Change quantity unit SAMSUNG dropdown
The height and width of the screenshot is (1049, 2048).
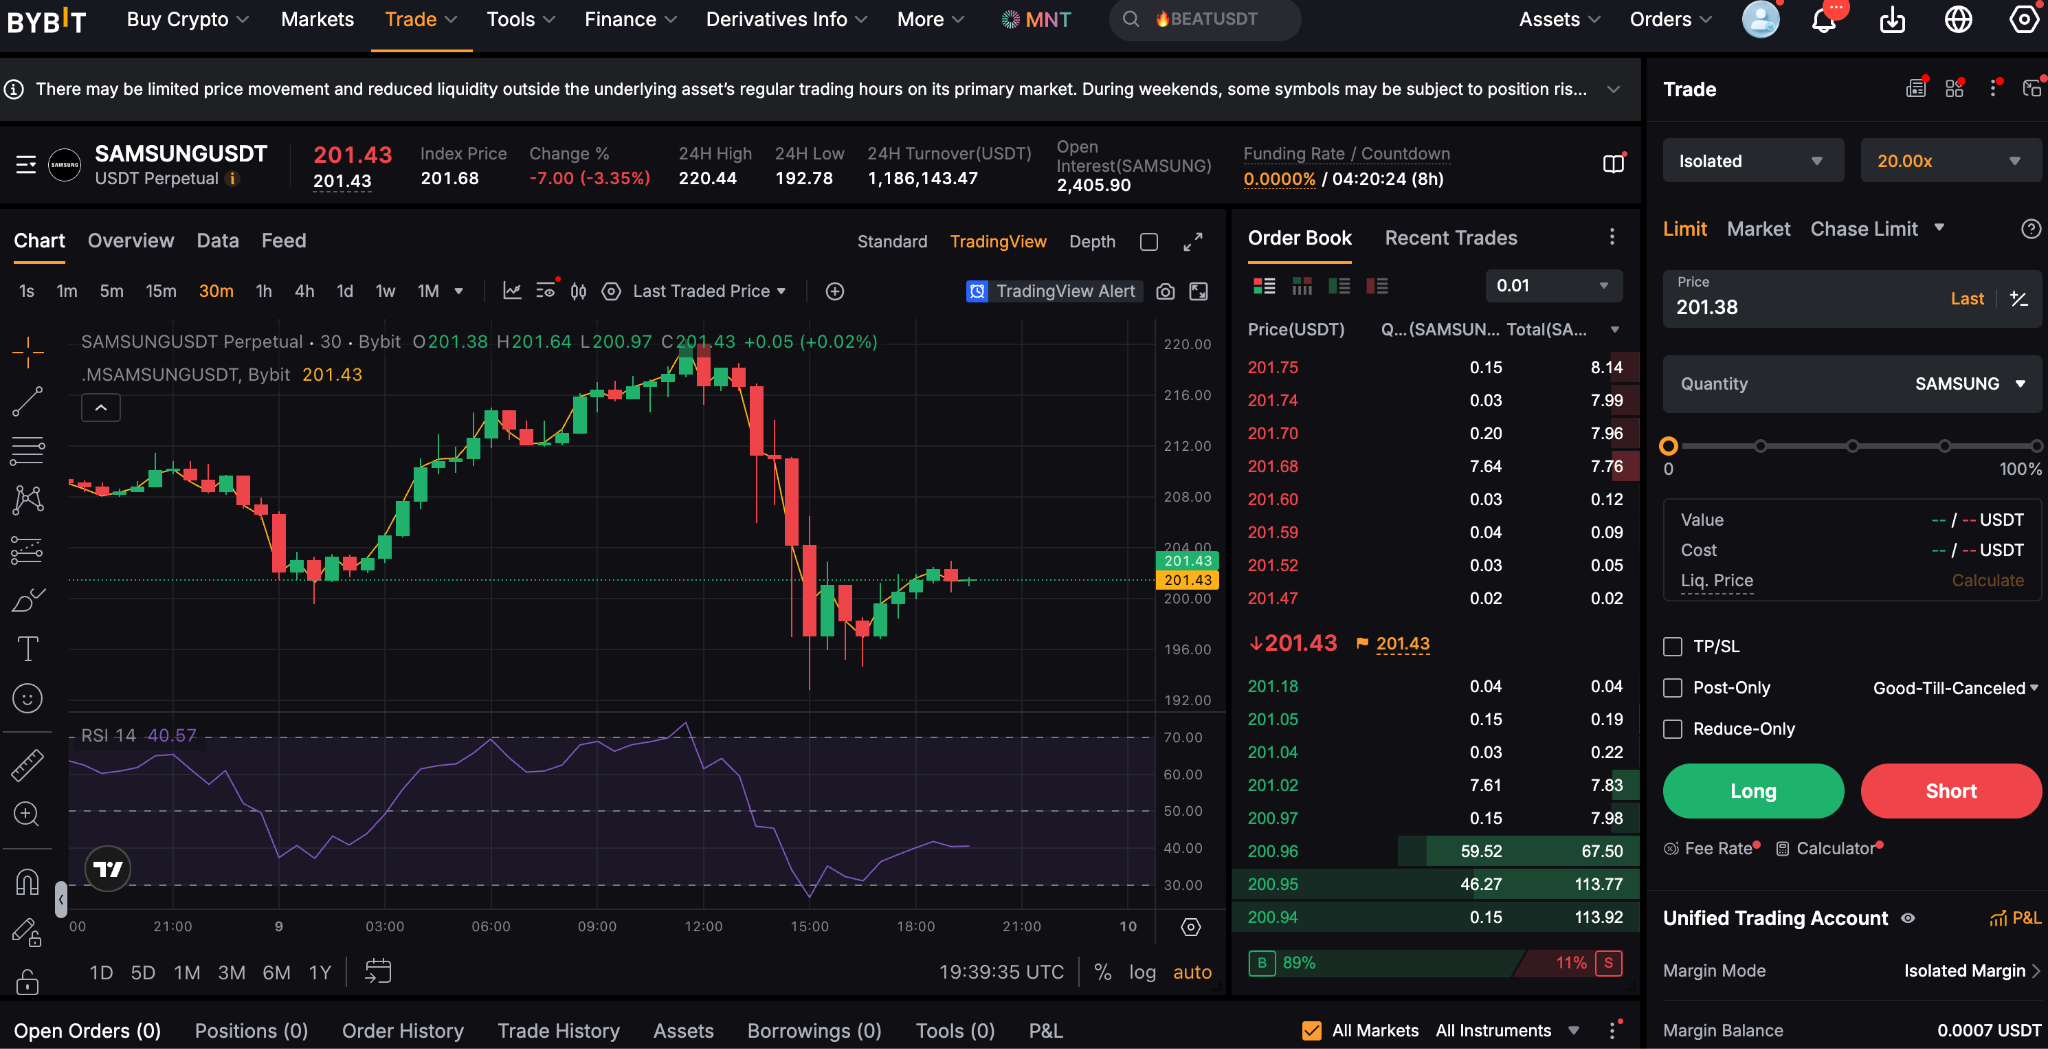1970,384
